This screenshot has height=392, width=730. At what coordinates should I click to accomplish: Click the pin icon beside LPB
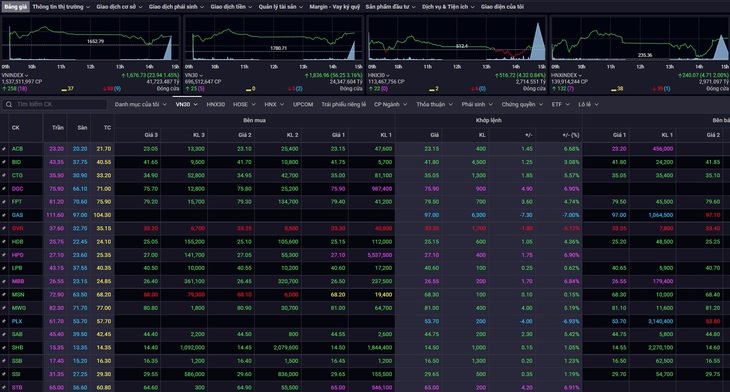point(4,268)
